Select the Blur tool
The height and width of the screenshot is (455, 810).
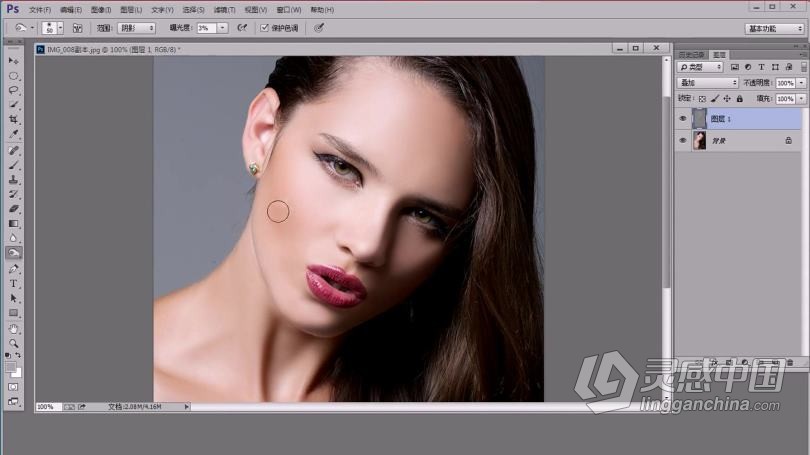point(13,238)
